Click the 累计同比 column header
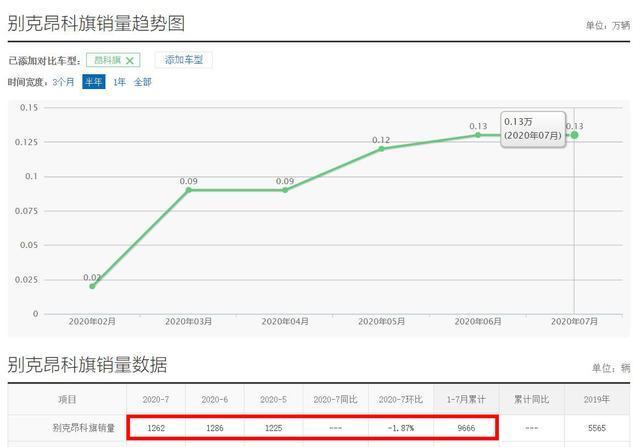The height and width of the screenshot is (447, 640). (531, 399)
